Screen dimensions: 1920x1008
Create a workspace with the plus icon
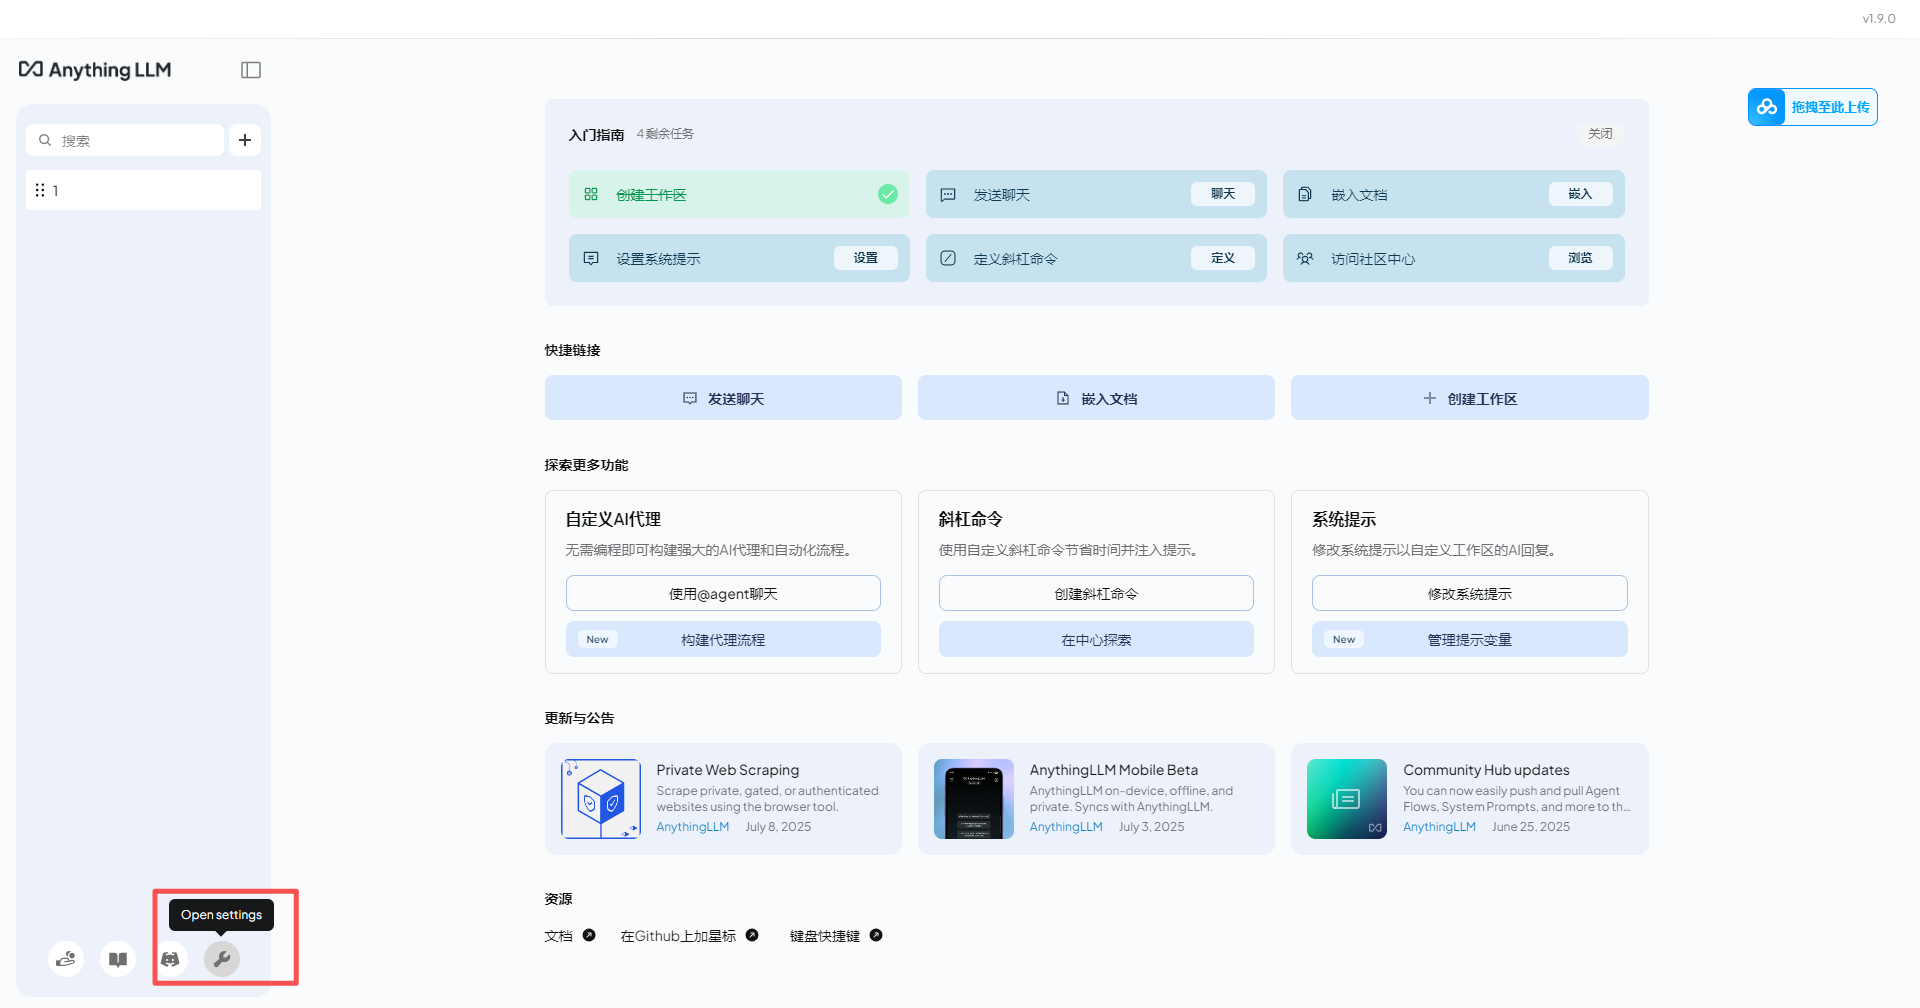pos(244,140)
